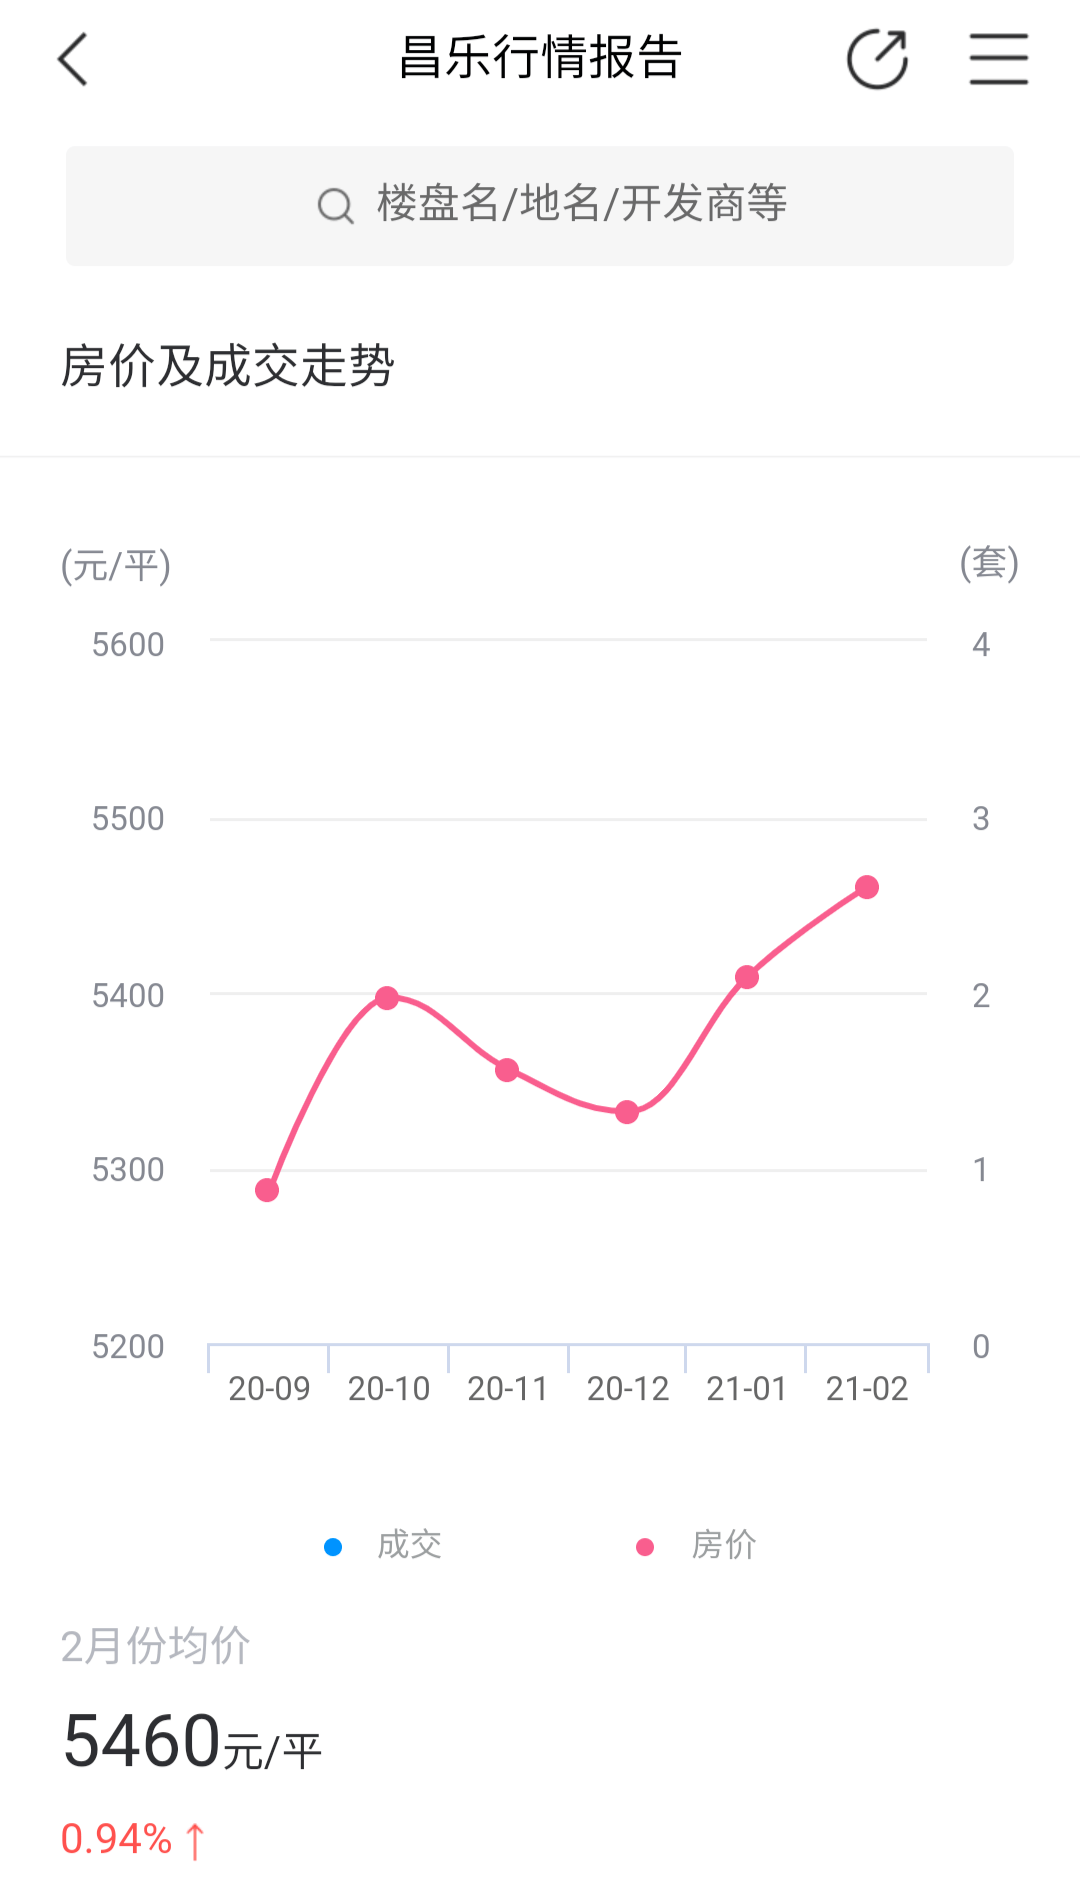Select the 20-10 data point on chart
This screenshot has width=1080, height=1901.
(x=387, y=998)
